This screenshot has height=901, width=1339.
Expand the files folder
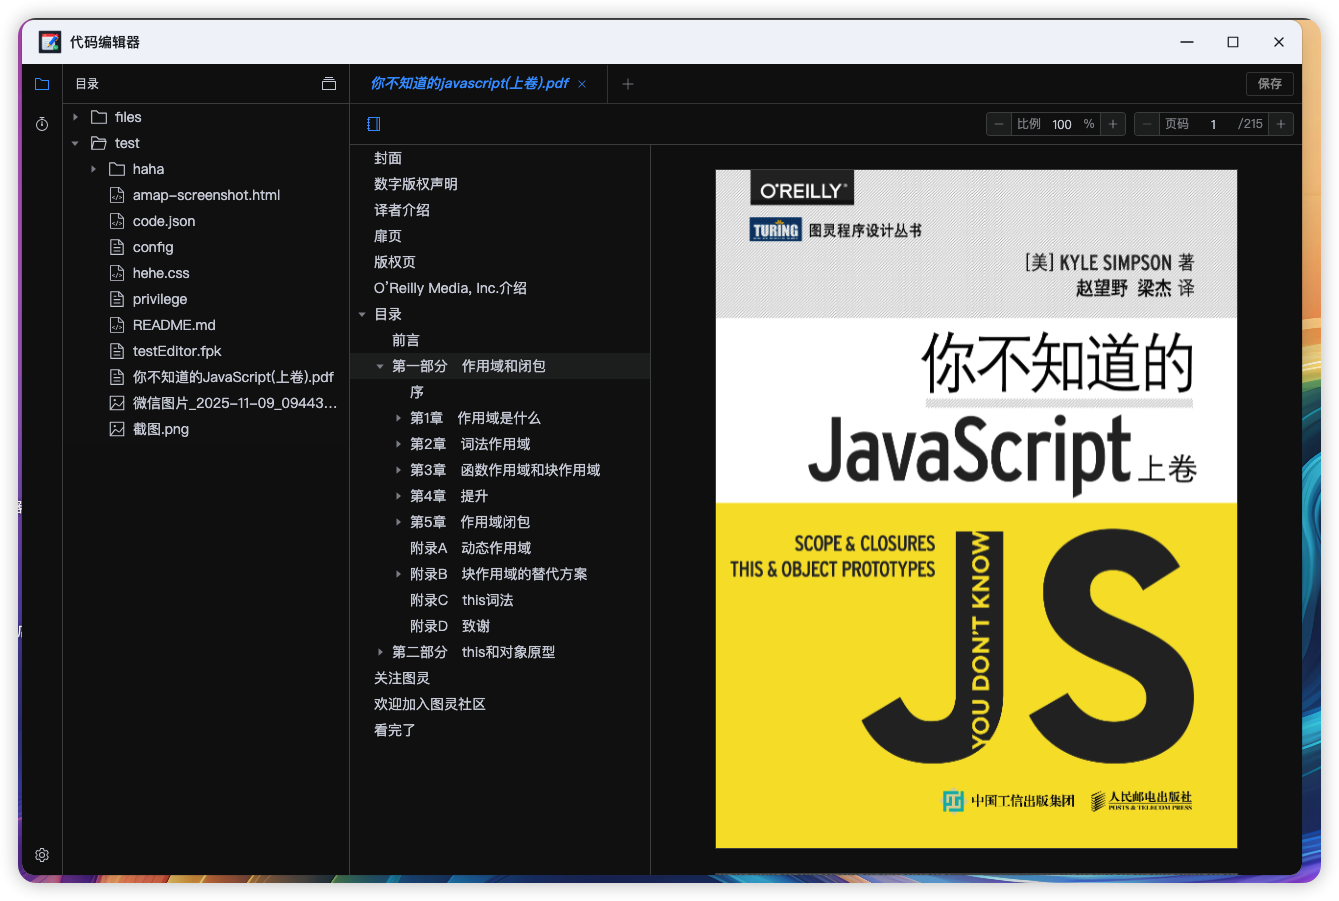coord(76,117)
